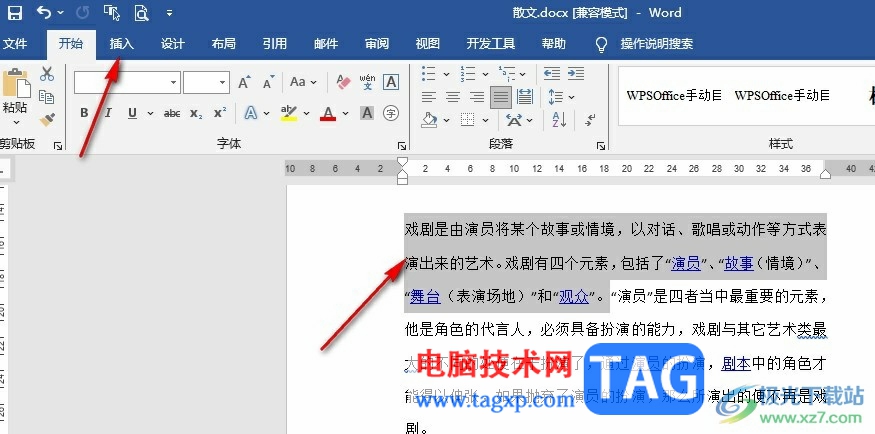Click the phonetic guide wén icon
Image resolution: width=875 pixels, height=434 pixels.
(x=367, y=83)
